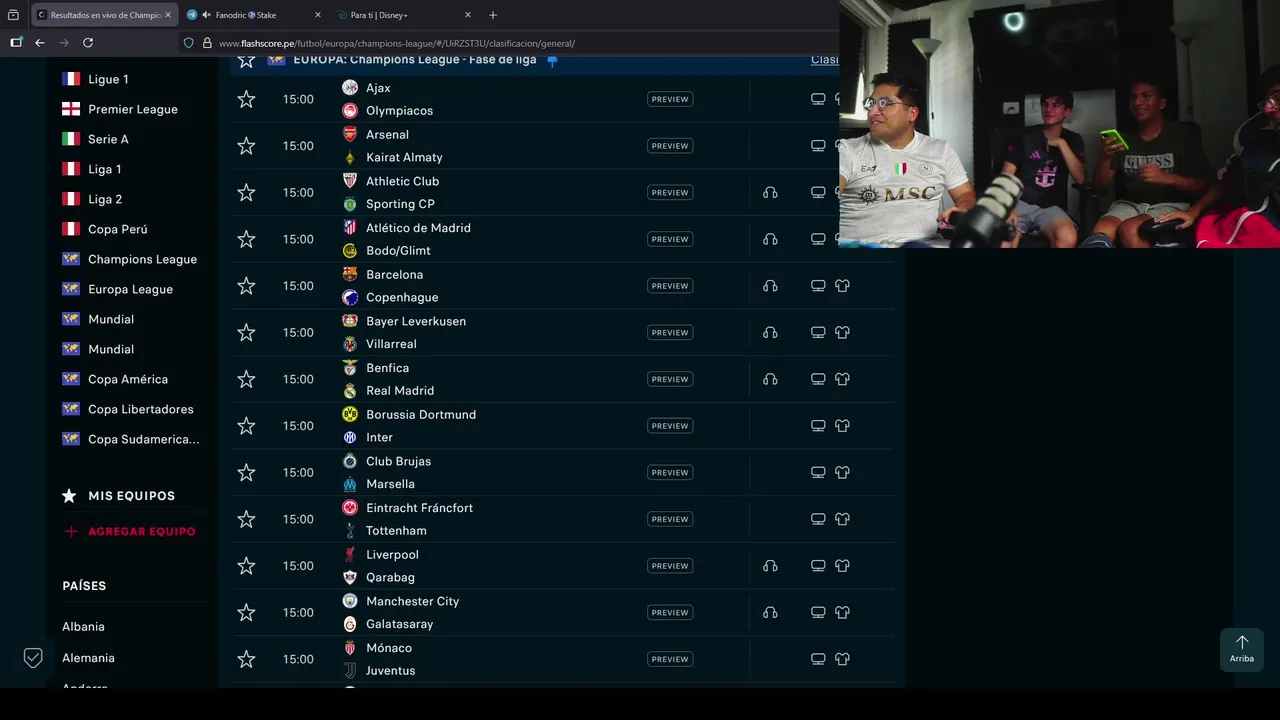Click the Tottenham team name
Viewport: 1280px width, 720px height.
coord(396,531)
